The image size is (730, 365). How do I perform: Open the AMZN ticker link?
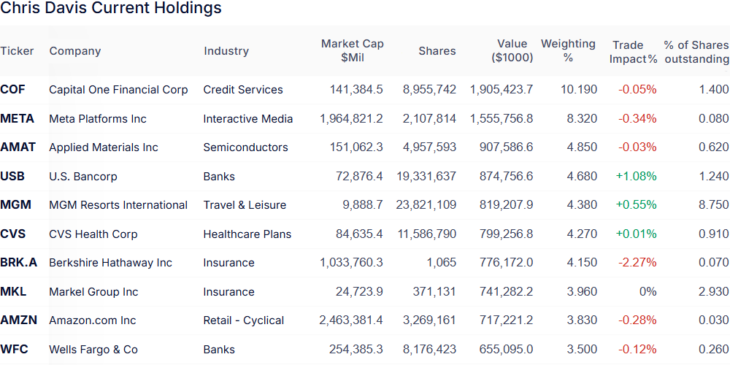point(19,320)
